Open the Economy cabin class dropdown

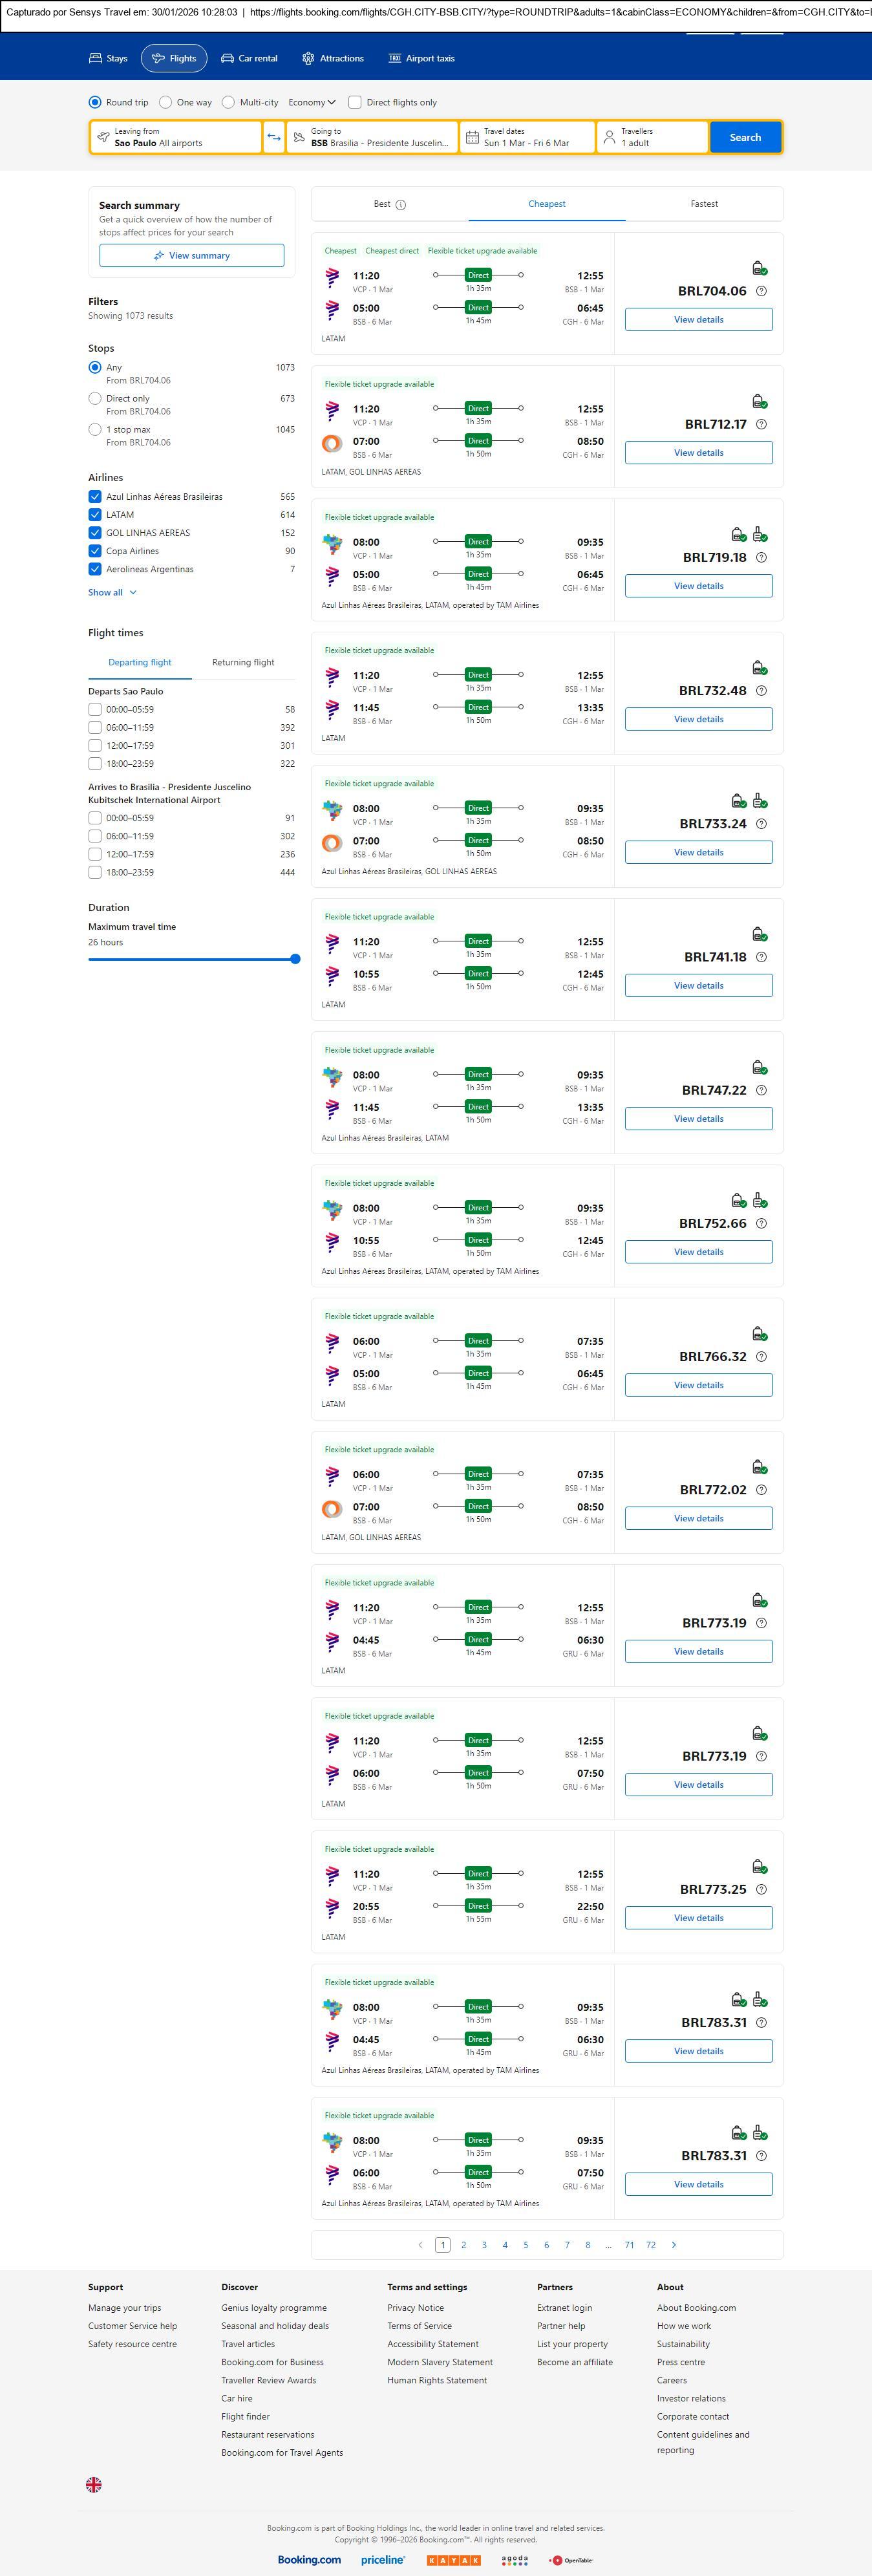click(311, 102)
